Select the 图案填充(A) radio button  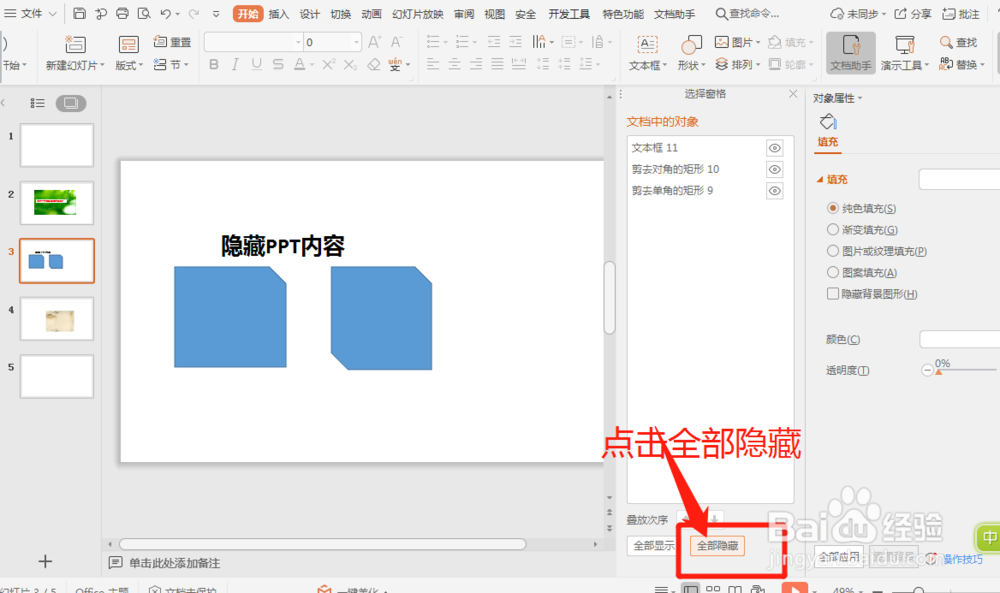(x=832, y=272)
